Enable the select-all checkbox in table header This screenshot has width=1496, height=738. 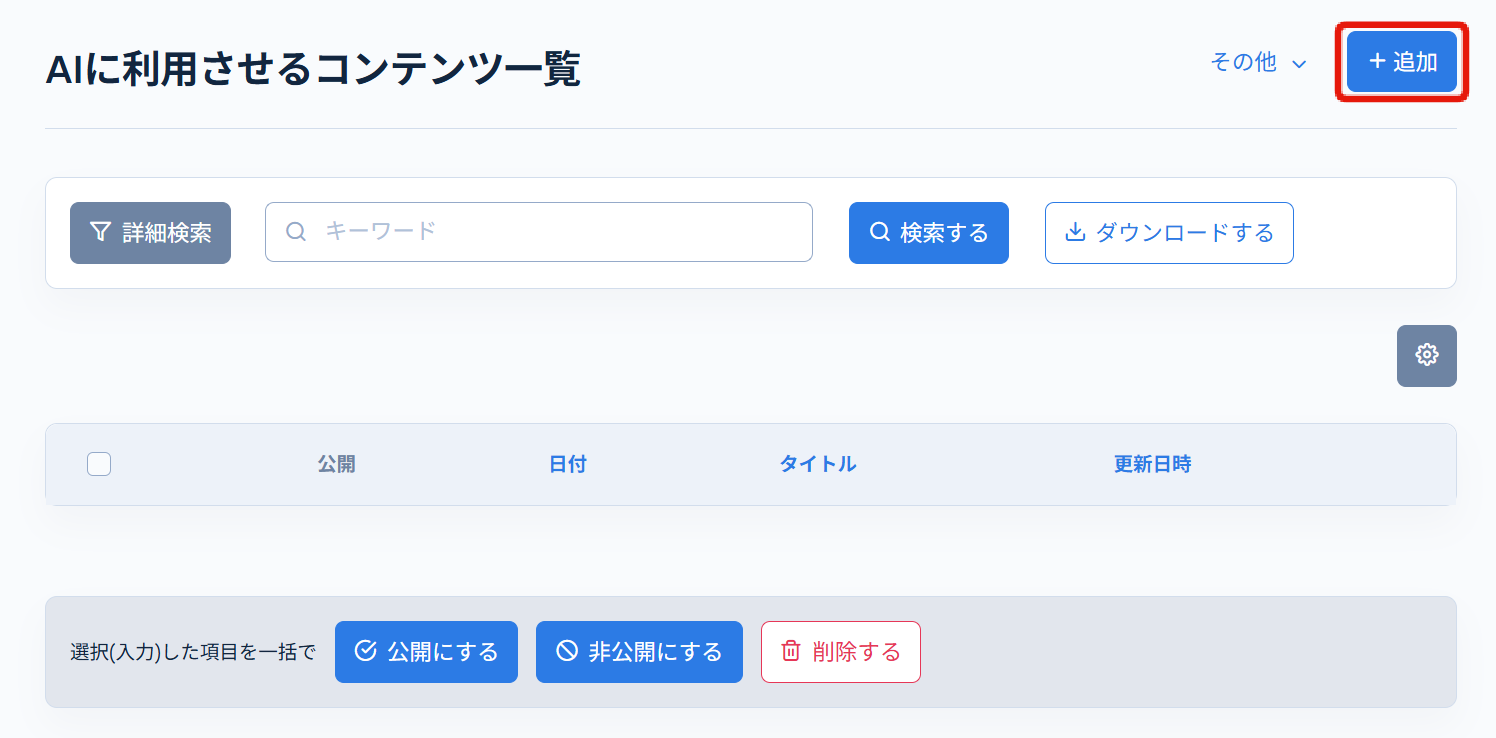[97, 464]
